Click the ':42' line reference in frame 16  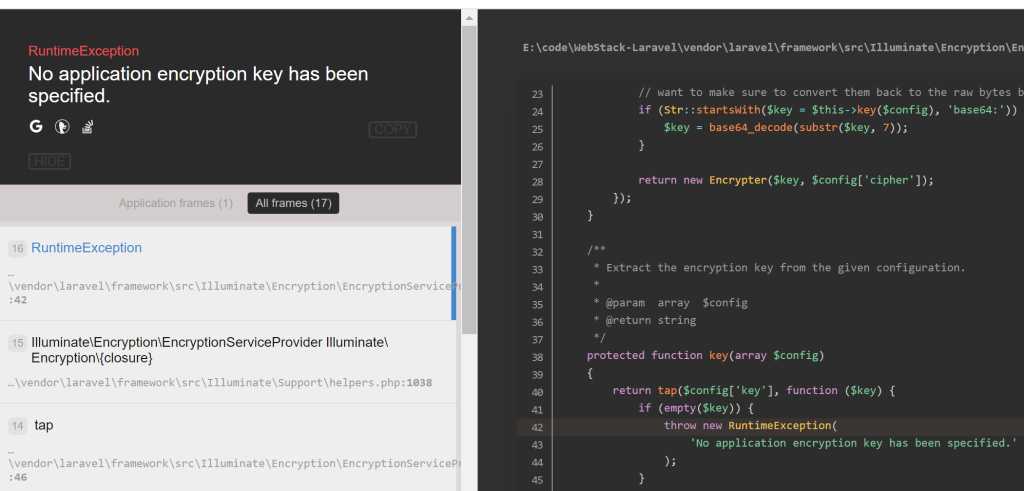point(18,300)
